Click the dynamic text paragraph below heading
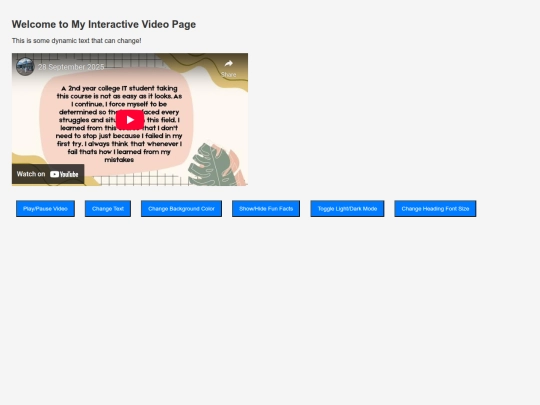Viewport: 540px width, 405px height. click(x=76, y=41)
